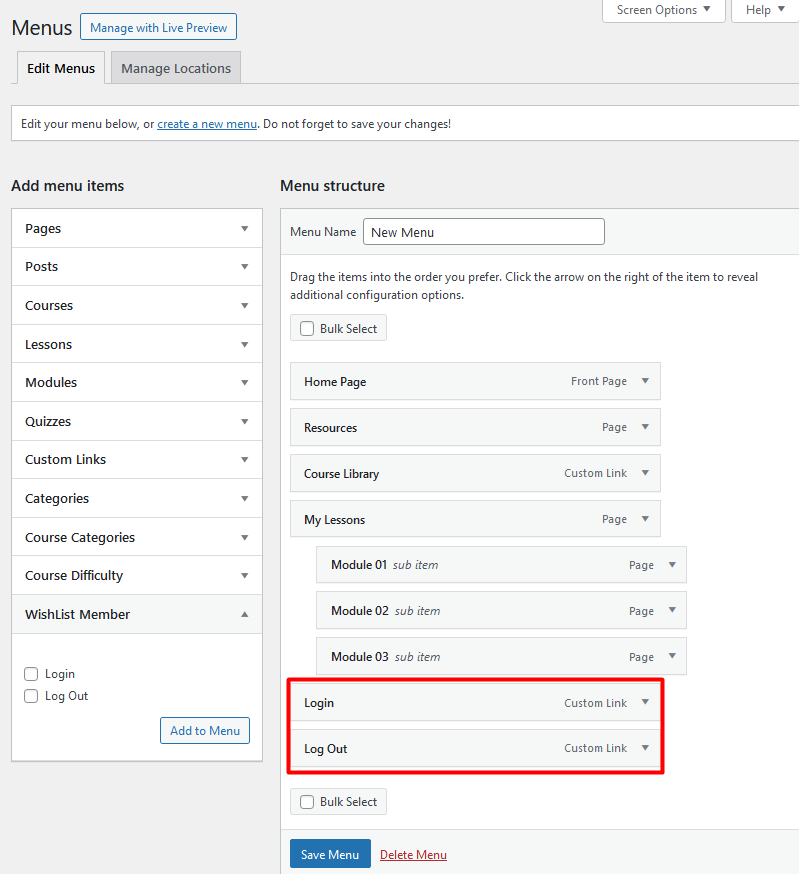Screen dimensions: 799x874
Task: Expand the Pages accordion section
Action: tap(137, 229)
